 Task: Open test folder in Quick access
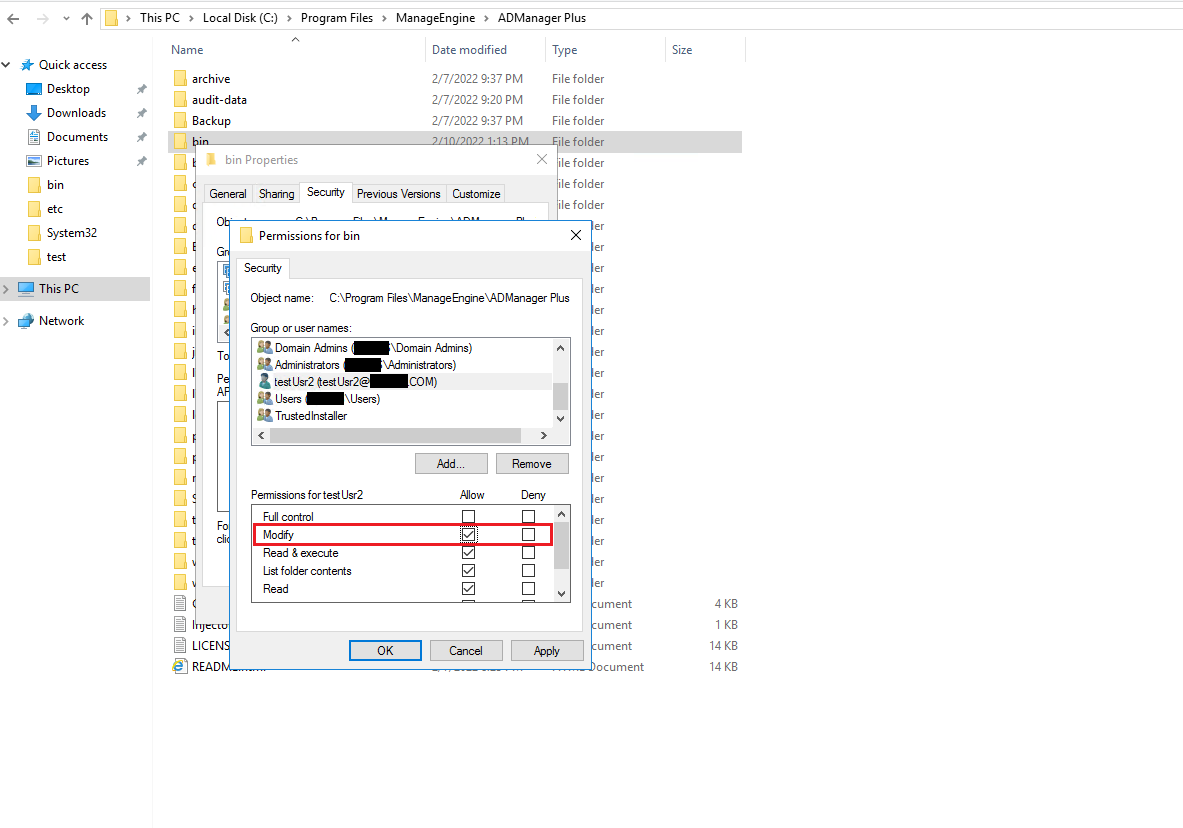[56, 257]
